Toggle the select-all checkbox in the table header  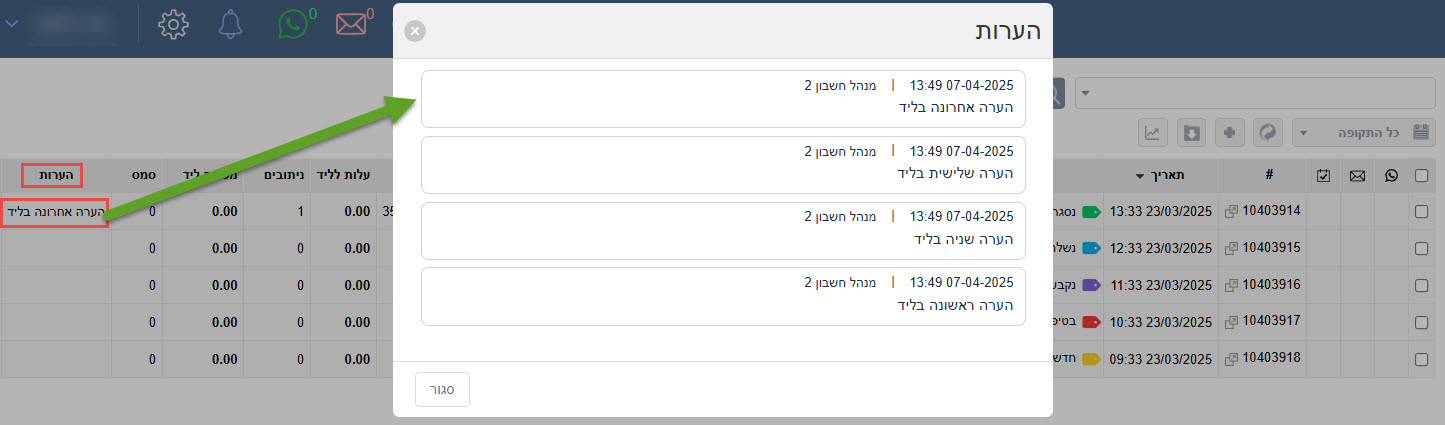[1421, 175]
